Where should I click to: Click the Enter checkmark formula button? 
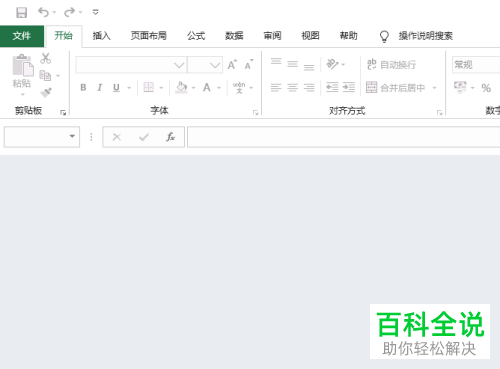(x=144, y=137)
